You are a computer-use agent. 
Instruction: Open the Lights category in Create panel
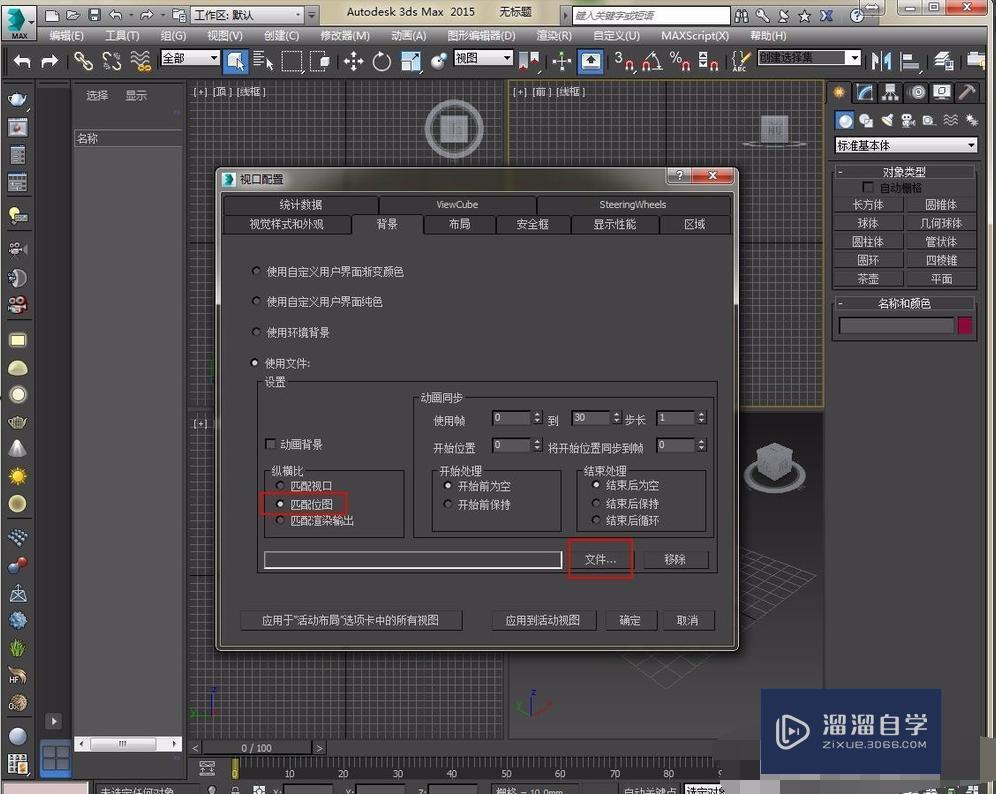tap(888, 119)
